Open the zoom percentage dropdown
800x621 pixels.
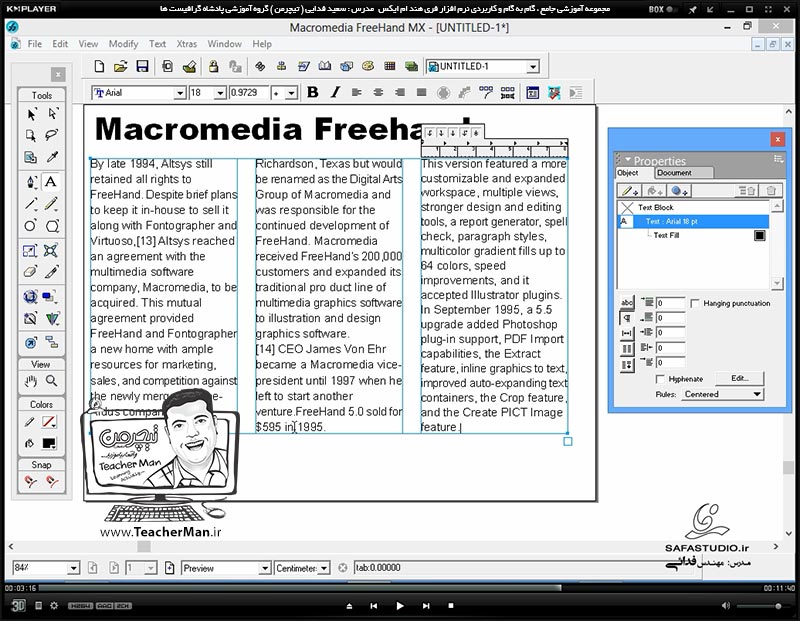point(73,568)
